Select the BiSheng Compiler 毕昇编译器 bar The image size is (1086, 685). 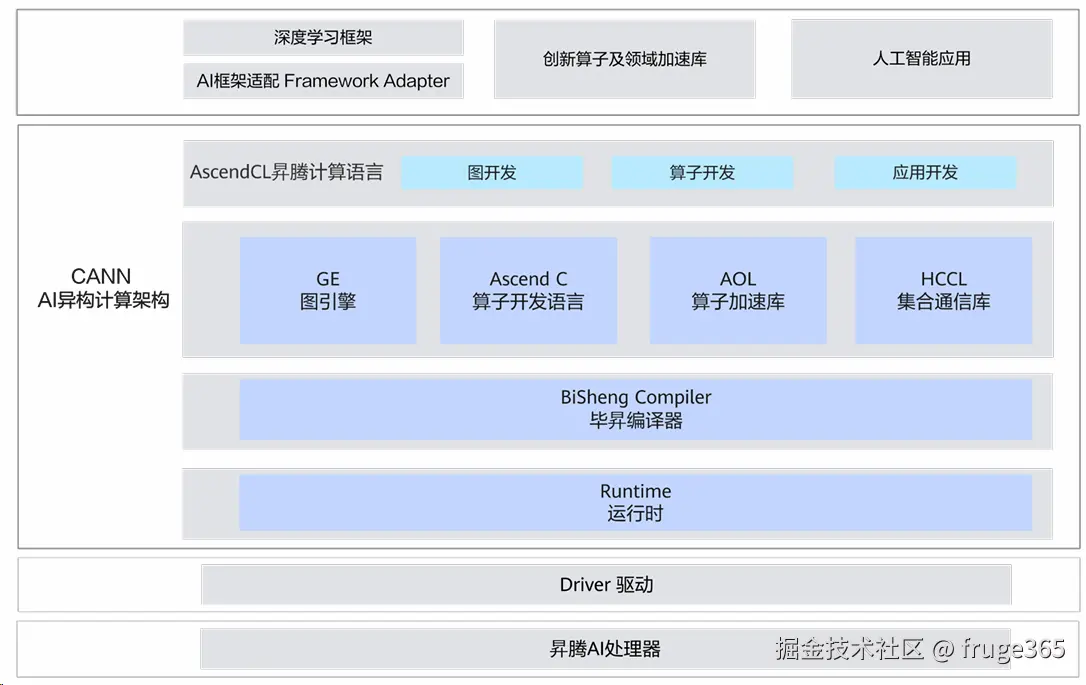pos(636,409)
